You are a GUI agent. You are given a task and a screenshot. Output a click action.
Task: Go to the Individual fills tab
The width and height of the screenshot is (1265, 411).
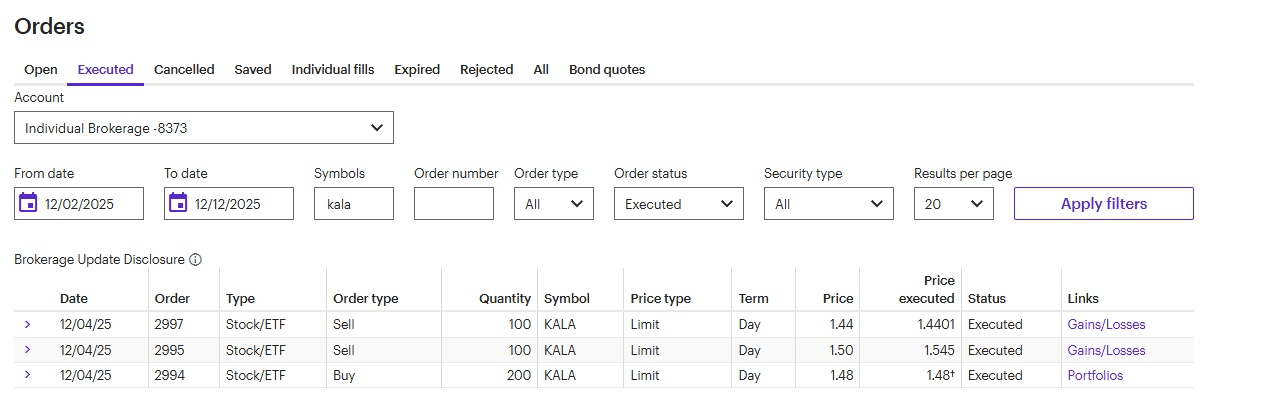tap(333, 70)
